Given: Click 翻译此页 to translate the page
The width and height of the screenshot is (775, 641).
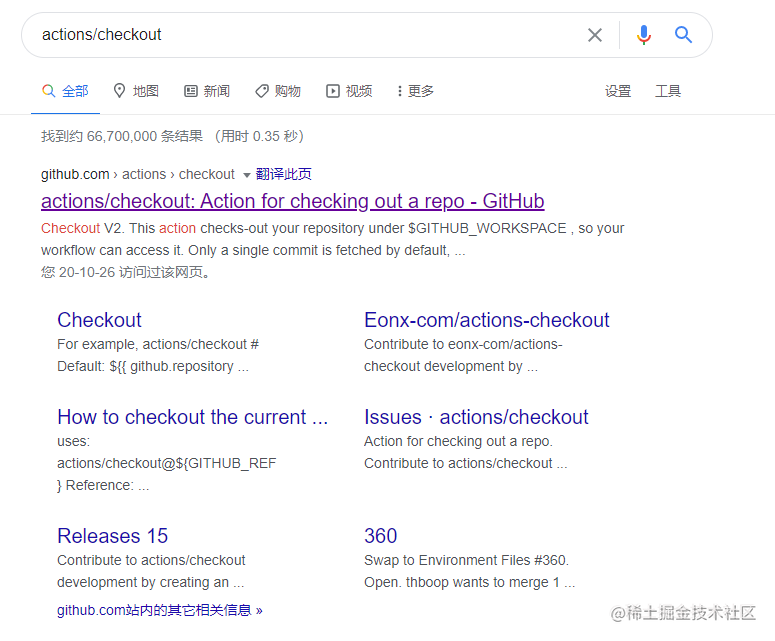Looking at the screenshot, I should (283, 174).
